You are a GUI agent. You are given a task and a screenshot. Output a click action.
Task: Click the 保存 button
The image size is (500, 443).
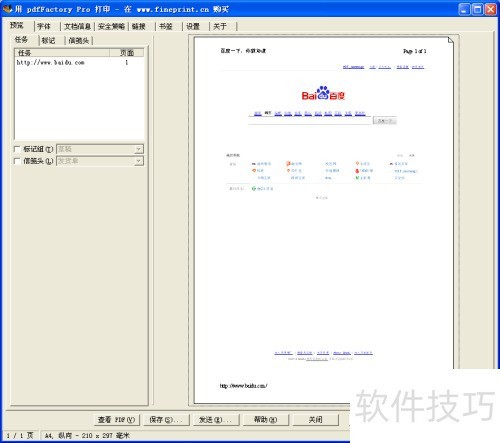166,420
